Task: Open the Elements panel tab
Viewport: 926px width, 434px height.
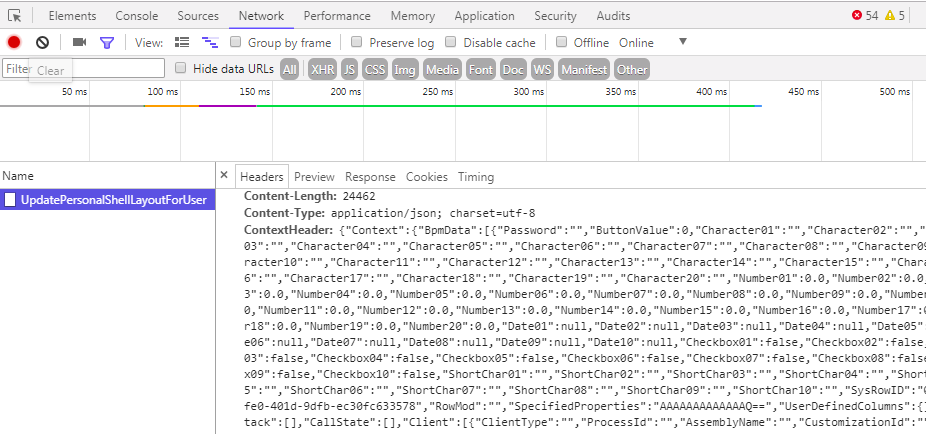Action: 72,16
